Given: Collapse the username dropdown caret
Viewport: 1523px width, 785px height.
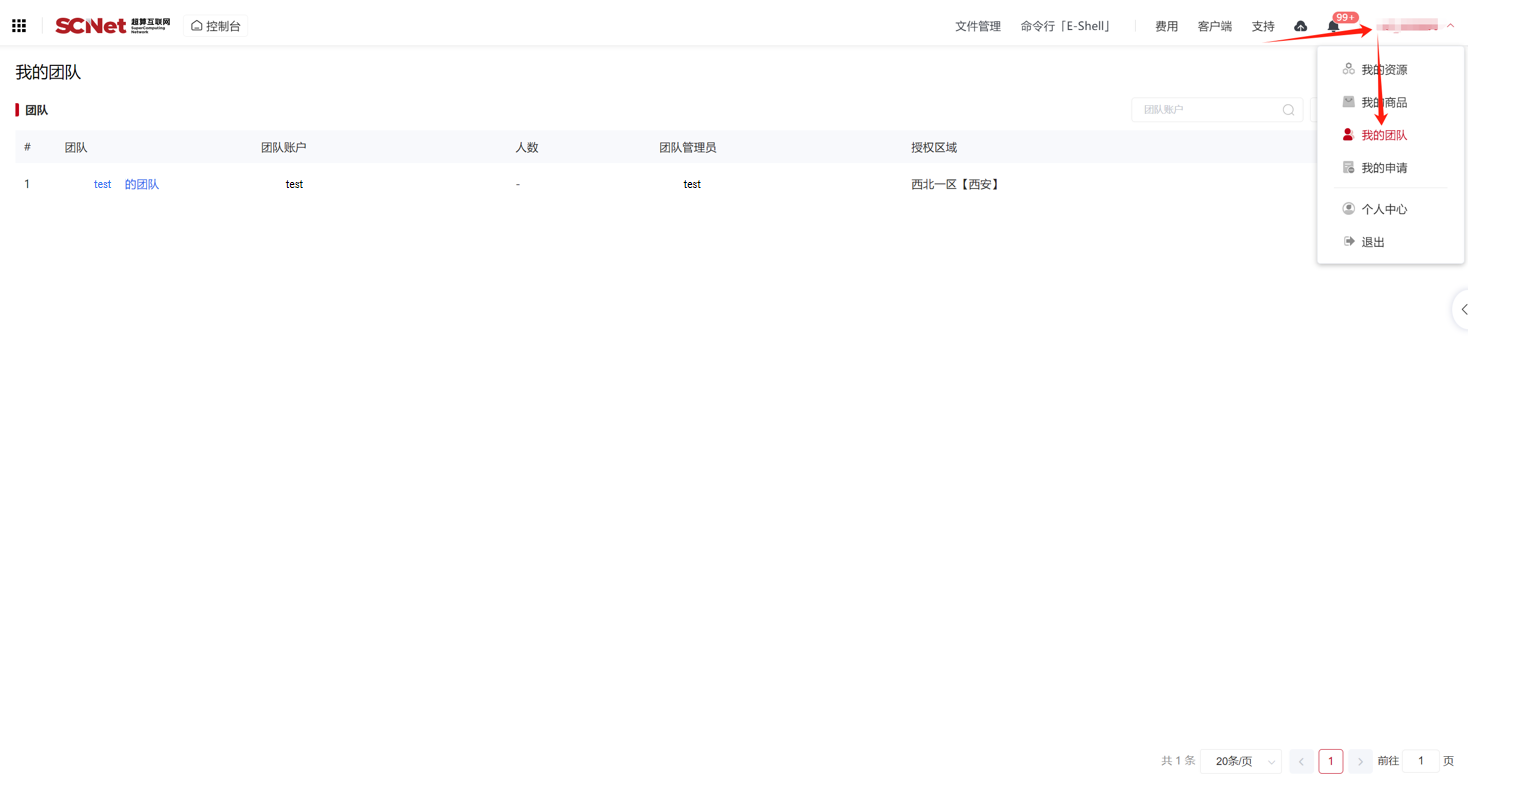Looking at the screenshot, I should tap(1450, 26).
